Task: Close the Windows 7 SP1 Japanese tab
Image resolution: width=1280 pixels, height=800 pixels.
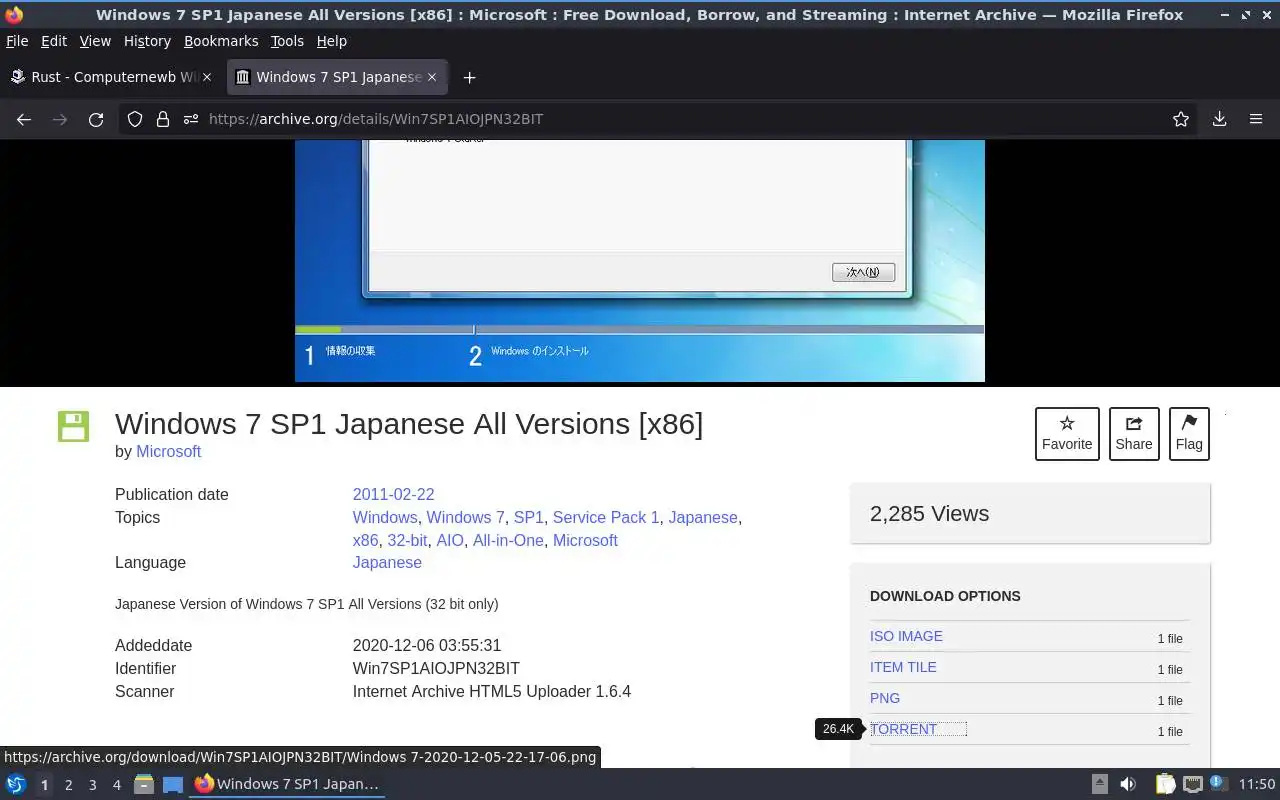Action: coord(432,77)
